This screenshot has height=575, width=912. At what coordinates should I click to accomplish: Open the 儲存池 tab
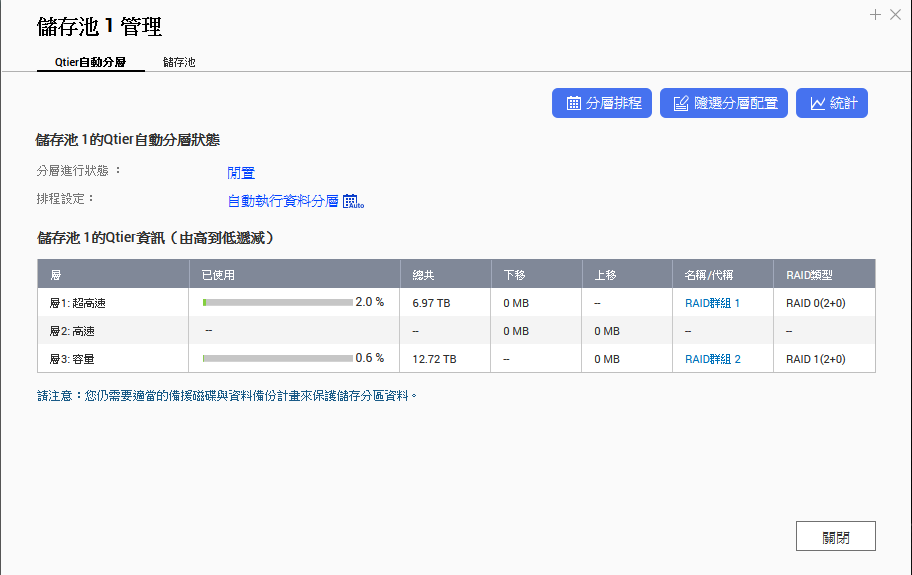pyautogui.click(x=179, y=62)
